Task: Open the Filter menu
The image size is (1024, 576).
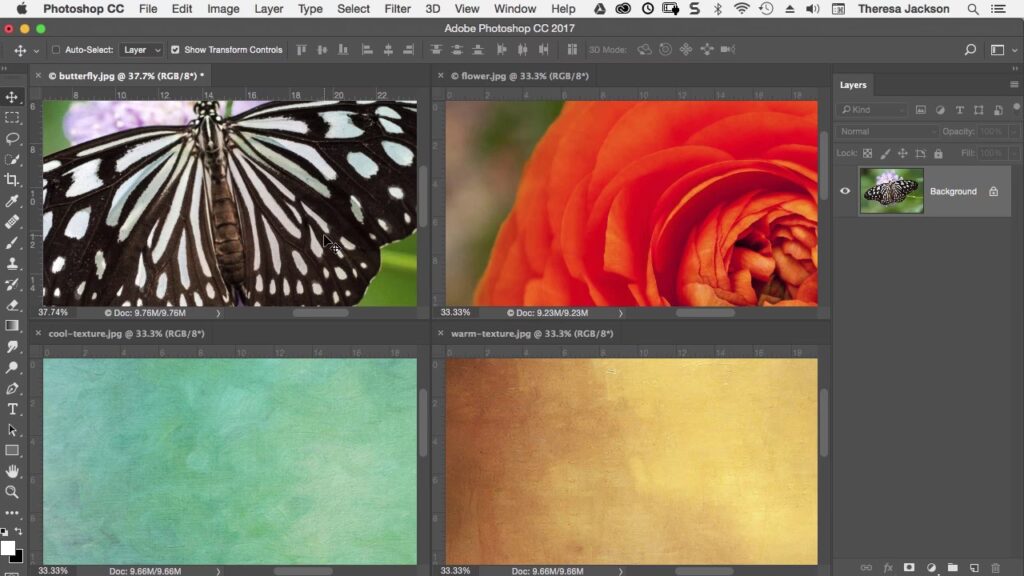Action: click(397, 9)
